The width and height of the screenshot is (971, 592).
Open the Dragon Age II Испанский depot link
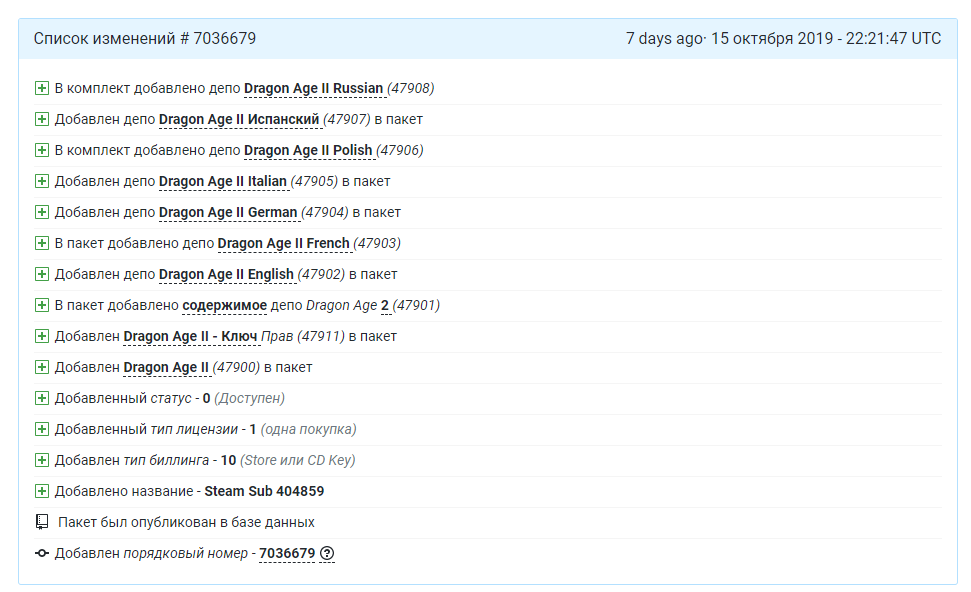[239, 120]
